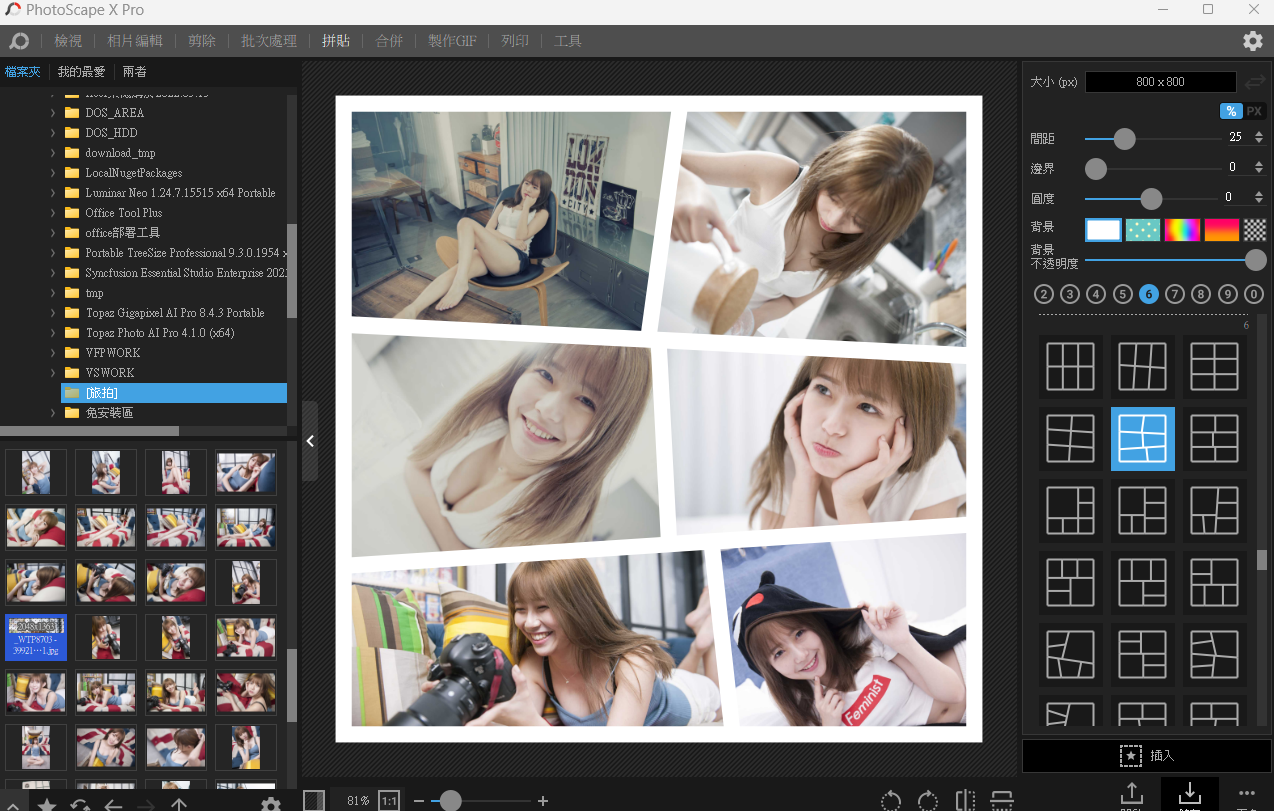The width and height of the screenshot is (1274, 811).
Task: Pick the teal polka dot pattern swatch
Action: tap(1143, 230)
